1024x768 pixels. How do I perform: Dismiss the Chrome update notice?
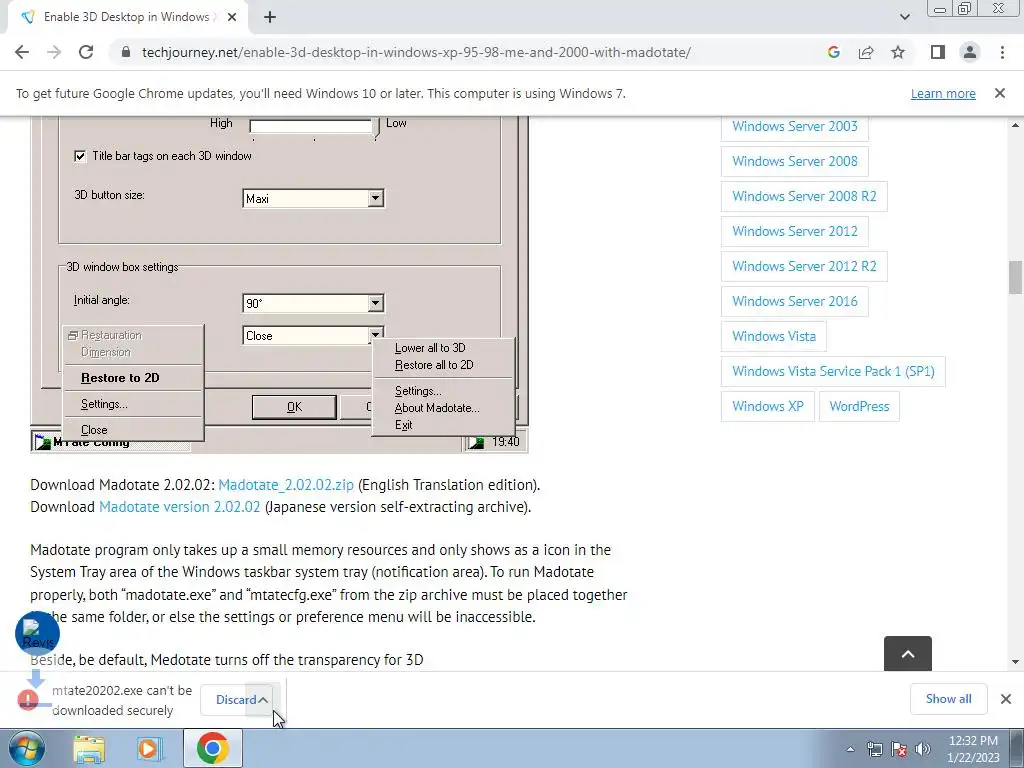pyautogui.click(x=1000, y=93)
